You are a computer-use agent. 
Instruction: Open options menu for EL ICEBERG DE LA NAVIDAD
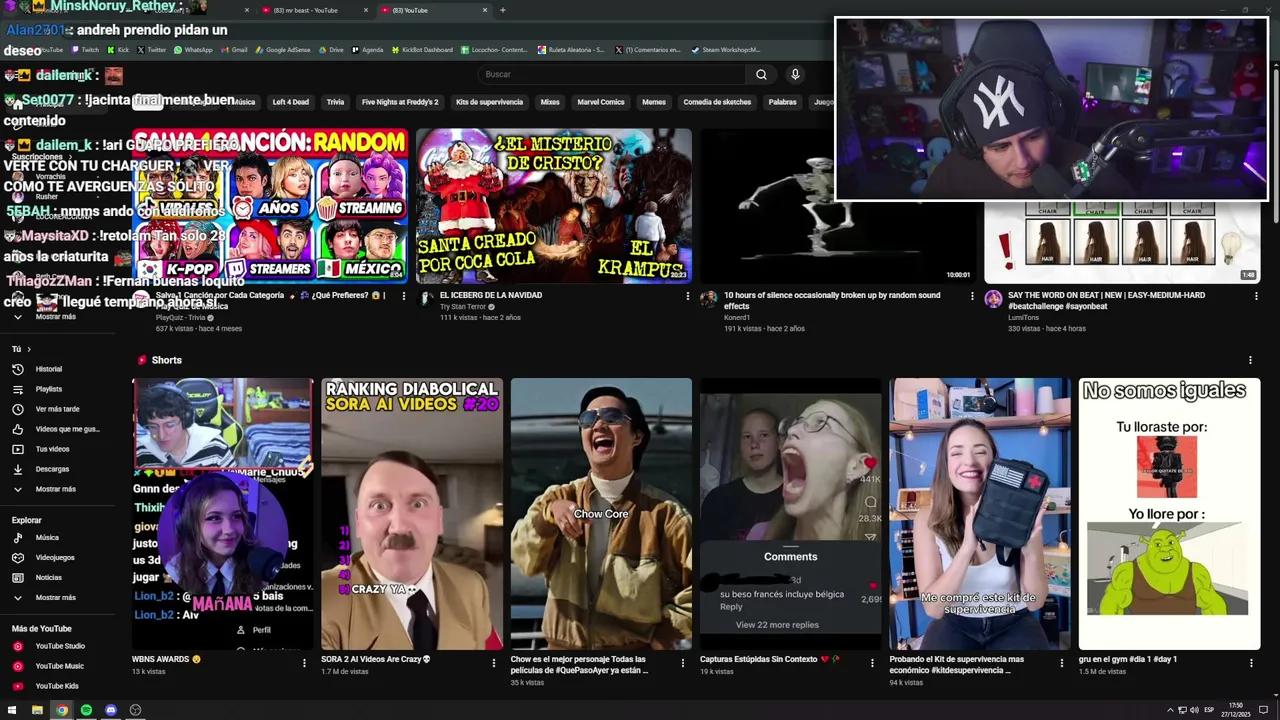(x=687, y=296)
